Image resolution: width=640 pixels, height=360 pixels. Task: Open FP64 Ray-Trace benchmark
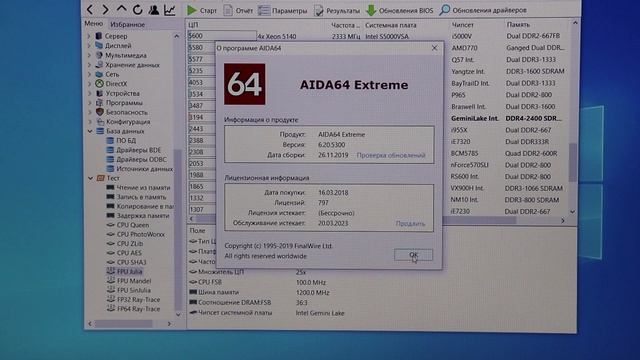(138, 309)
